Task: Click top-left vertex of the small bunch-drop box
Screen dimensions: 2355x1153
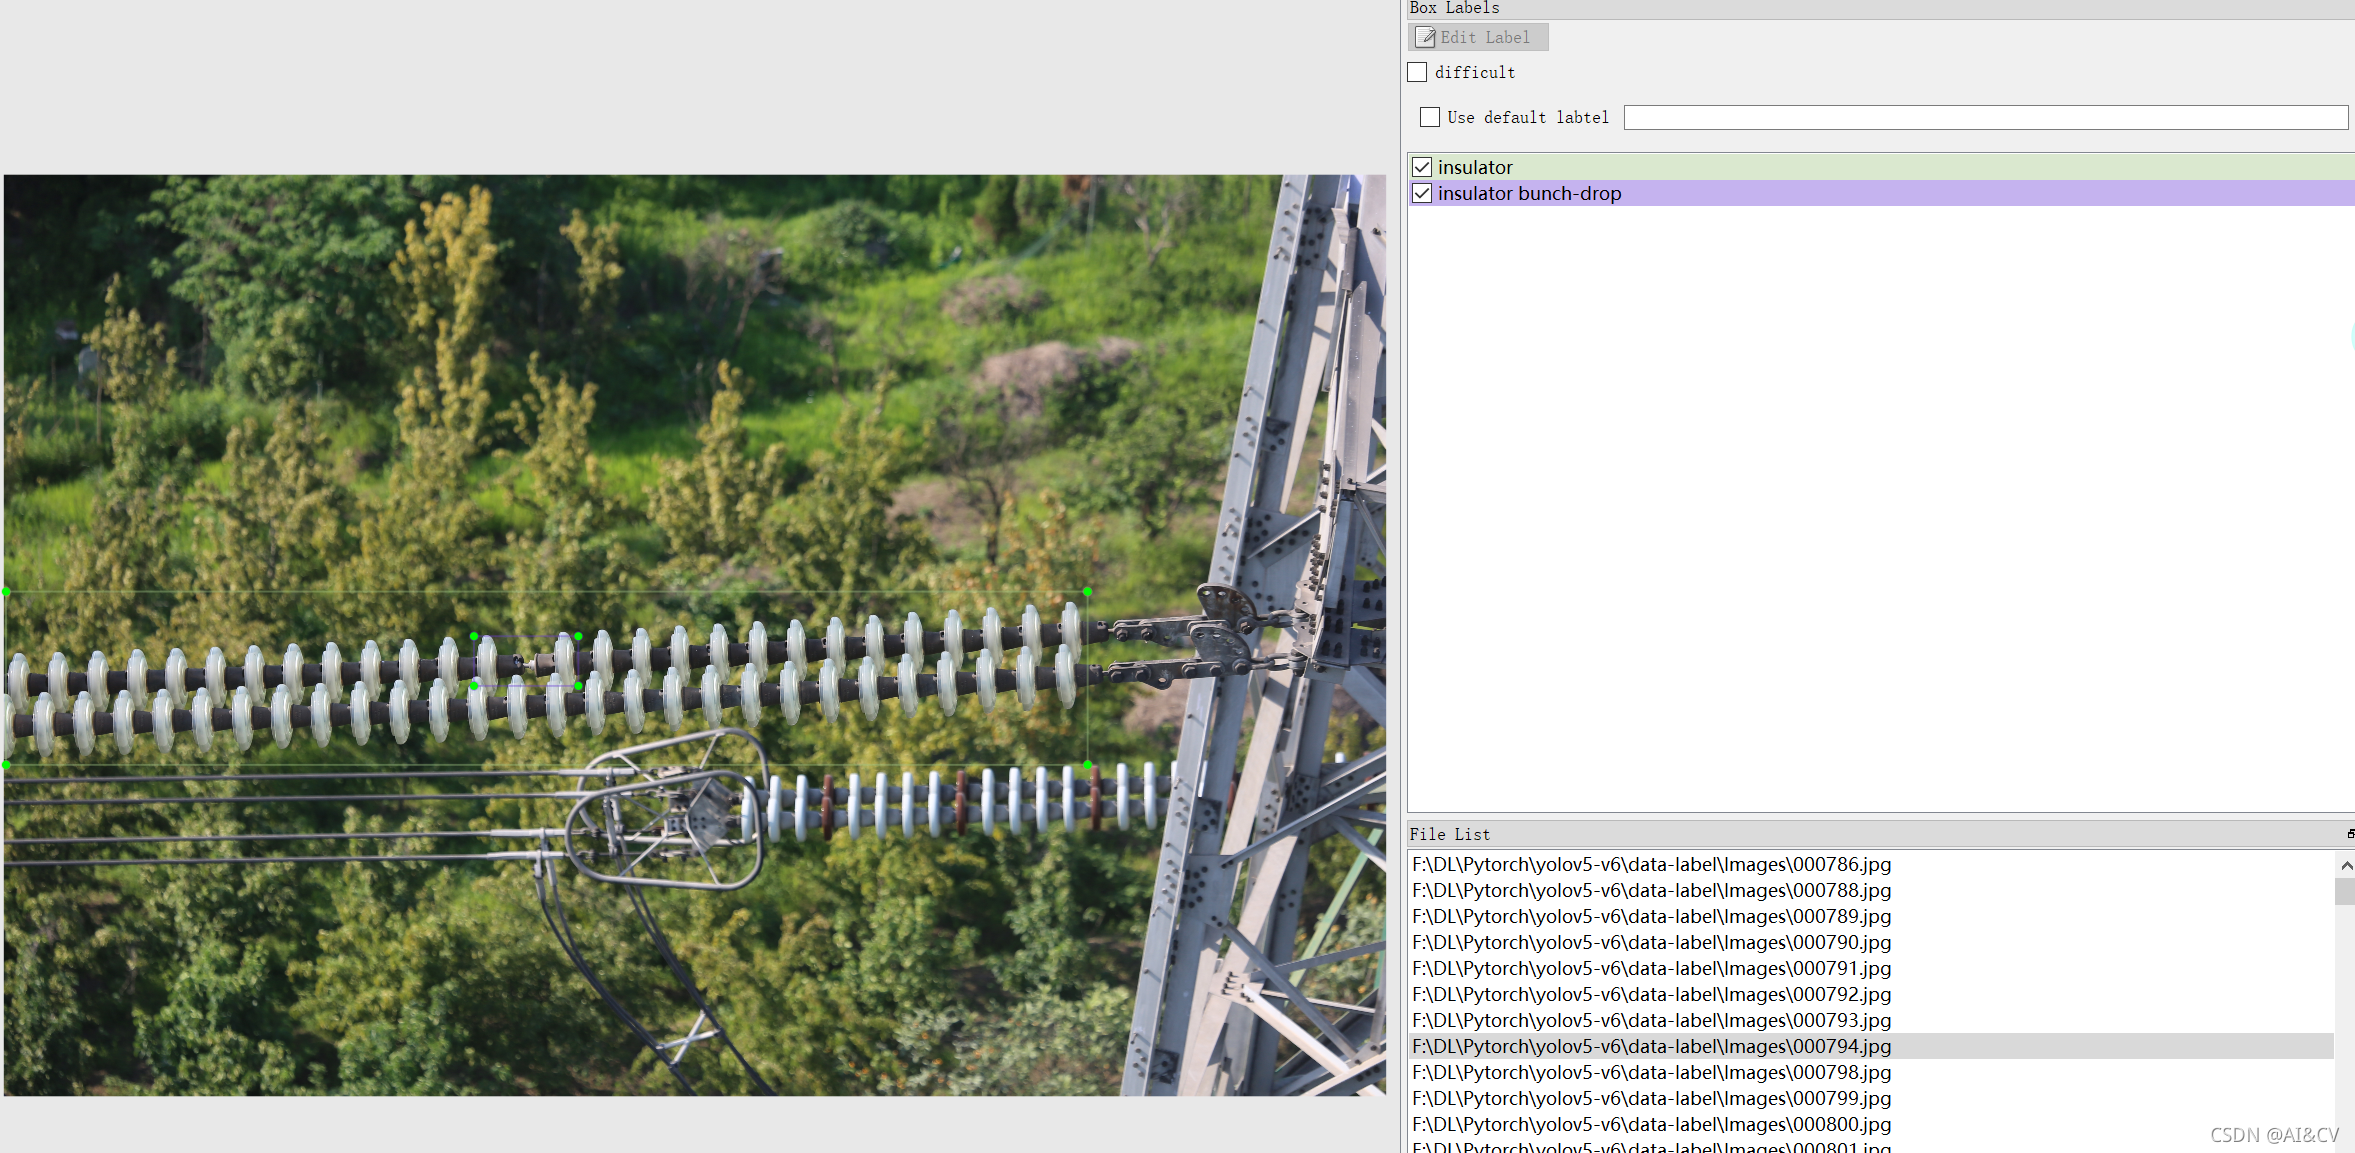Action: (x=474, y=636)
